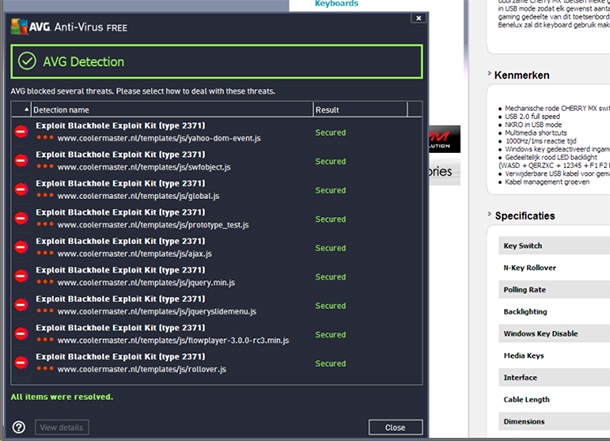Click the Key Switch specification row

tap(554, 246)
